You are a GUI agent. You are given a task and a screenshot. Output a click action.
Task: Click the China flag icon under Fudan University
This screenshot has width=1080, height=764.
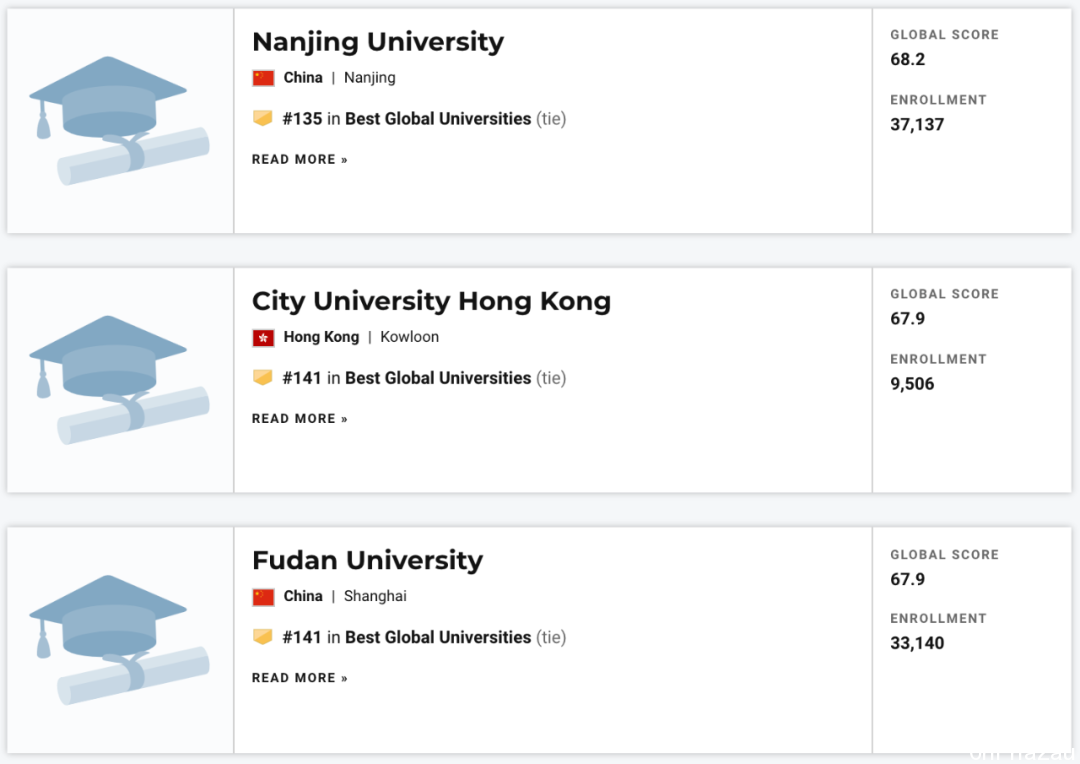[x=263, y=597]
